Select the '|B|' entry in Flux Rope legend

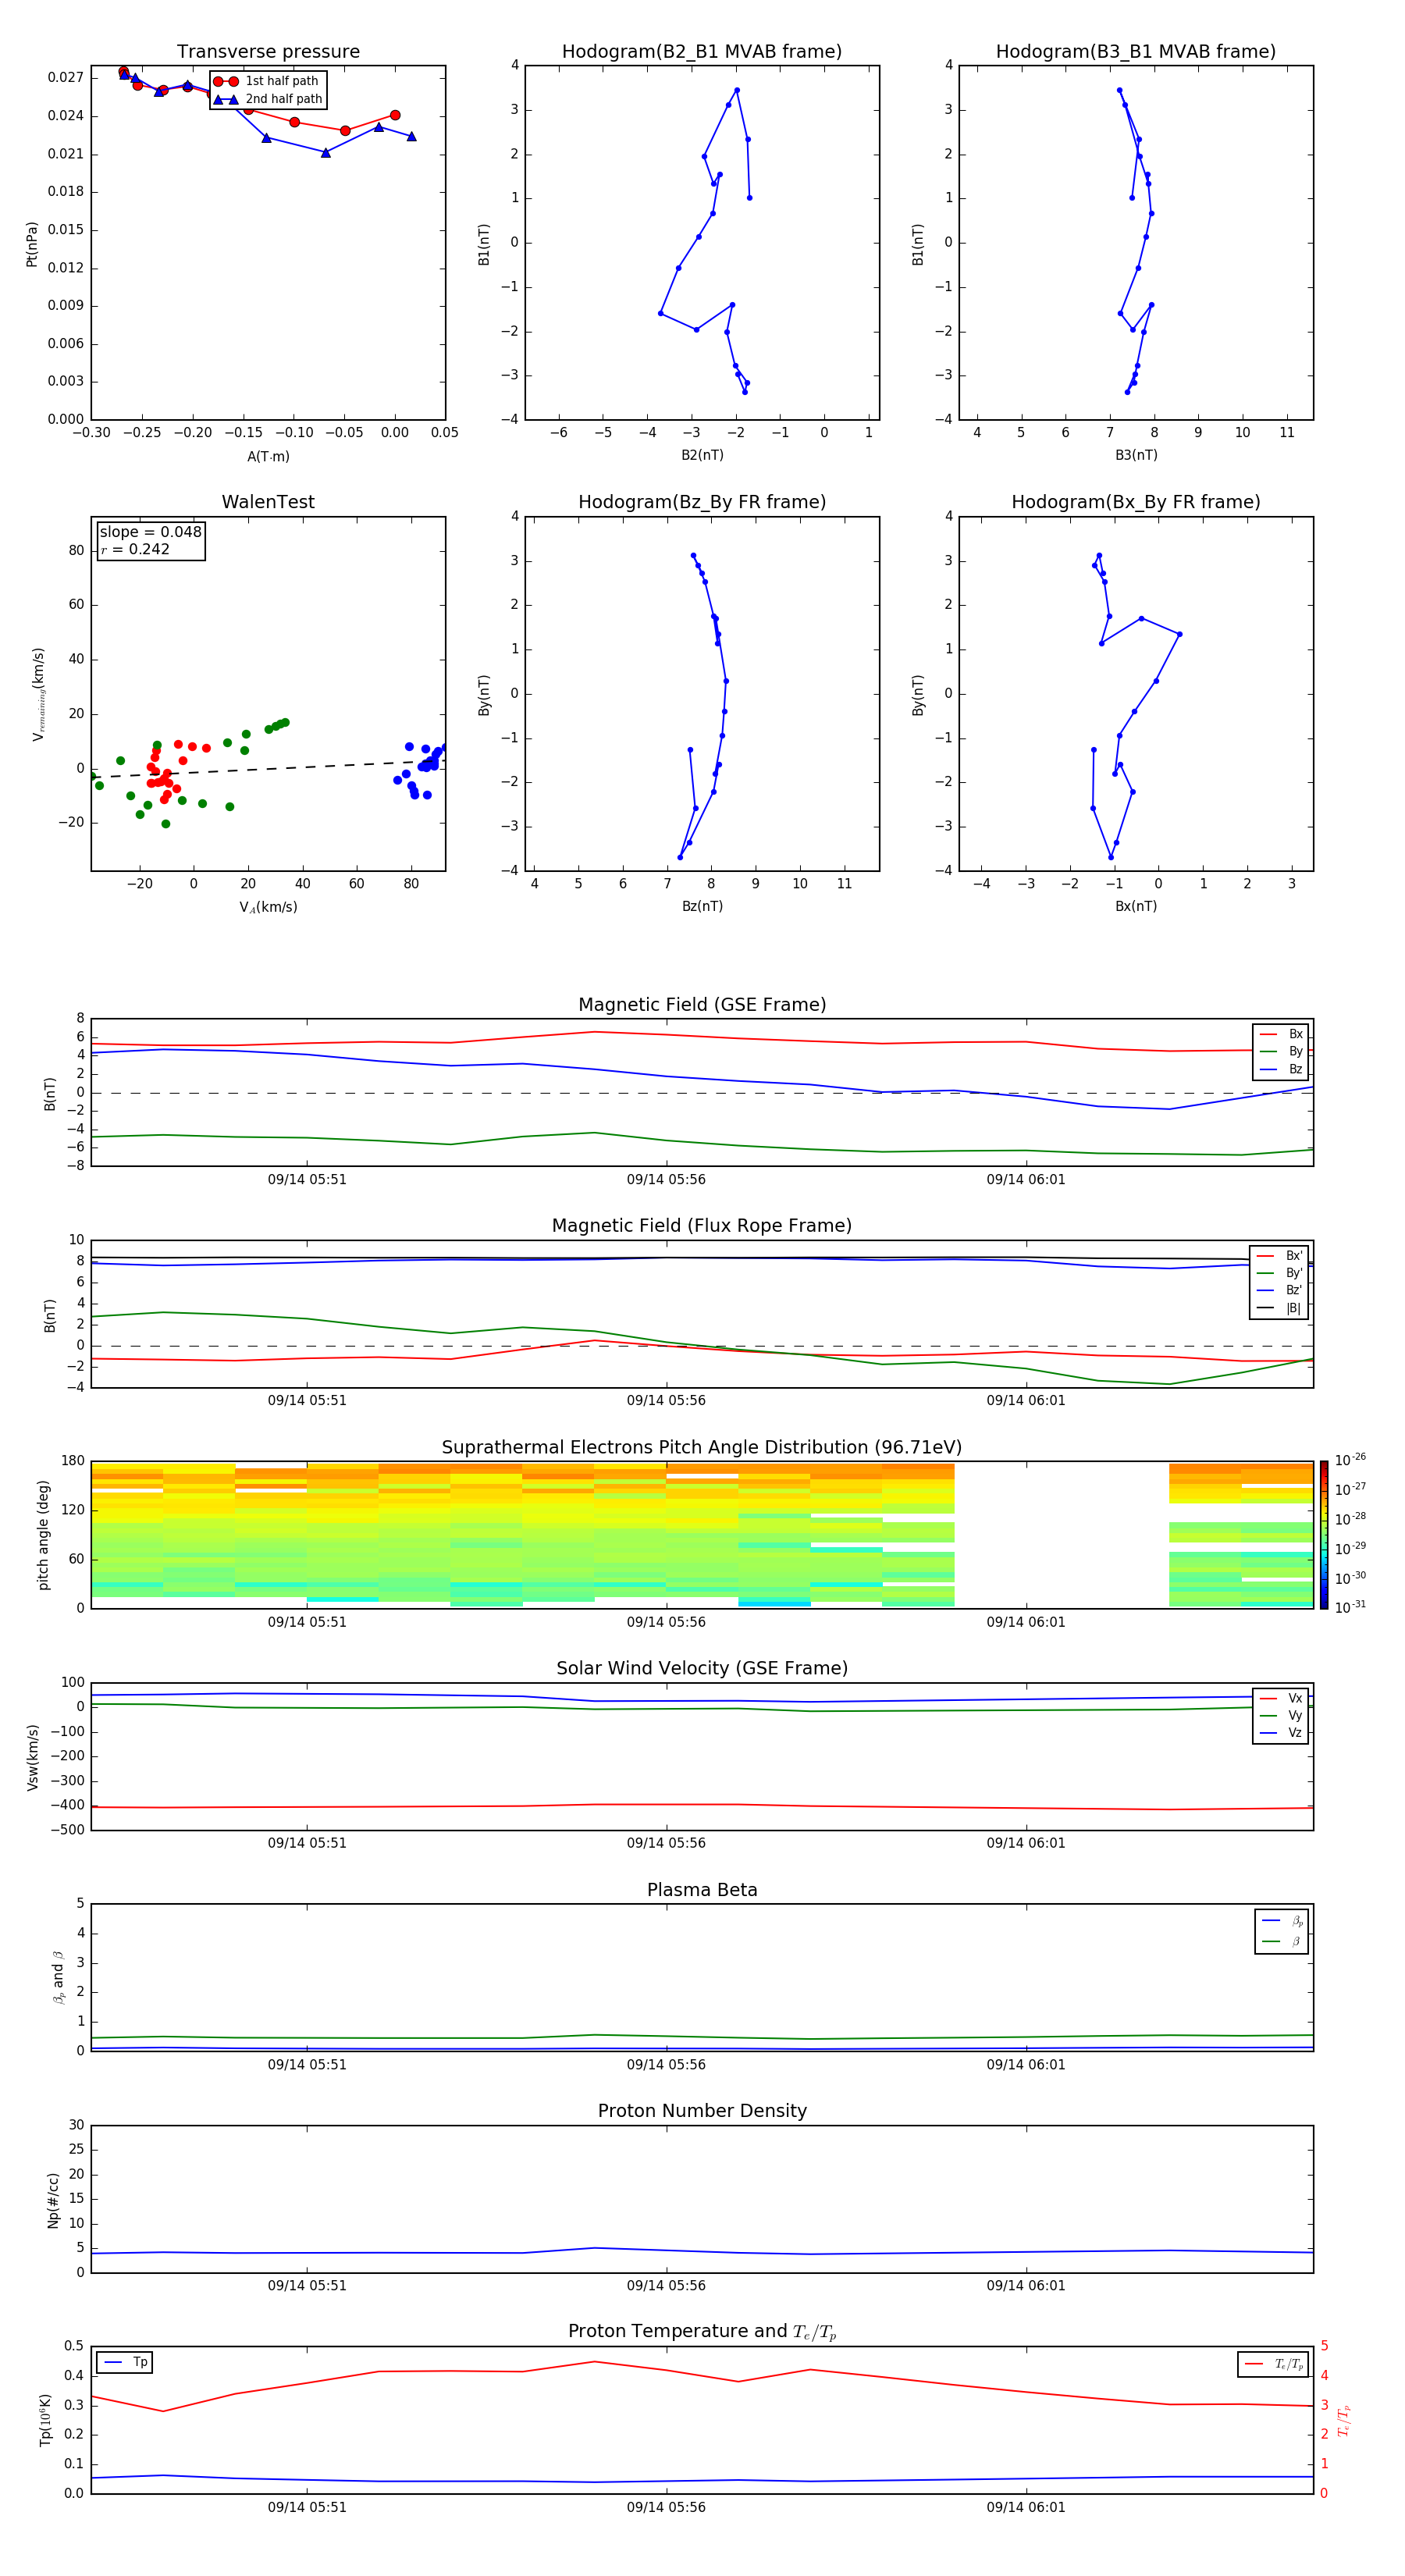[x=1280, y=1308]
